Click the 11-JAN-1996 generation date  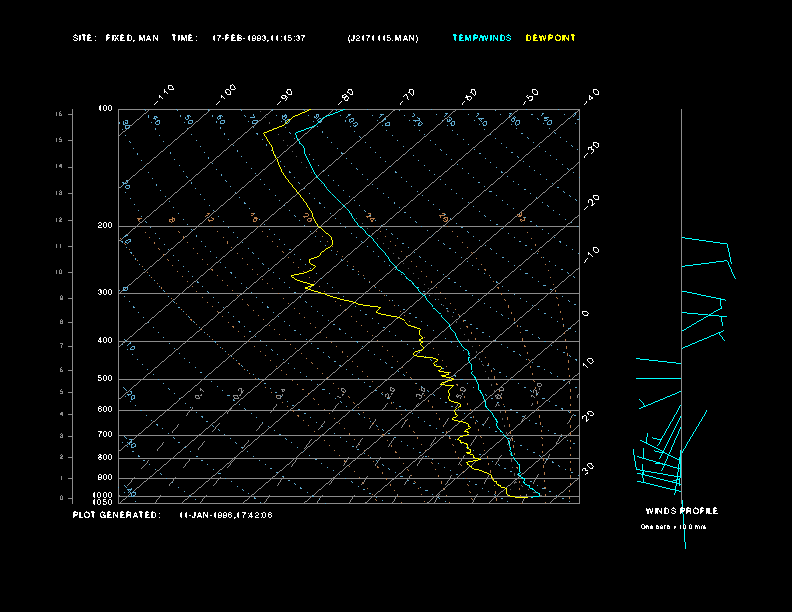coord(226,515)
